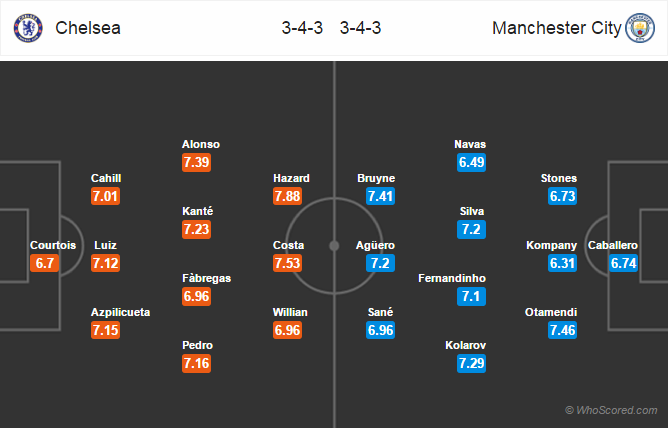Select the Azpilicueta player name
The width and height of the screenshot is (668, 428).
[x=121, y=312]
